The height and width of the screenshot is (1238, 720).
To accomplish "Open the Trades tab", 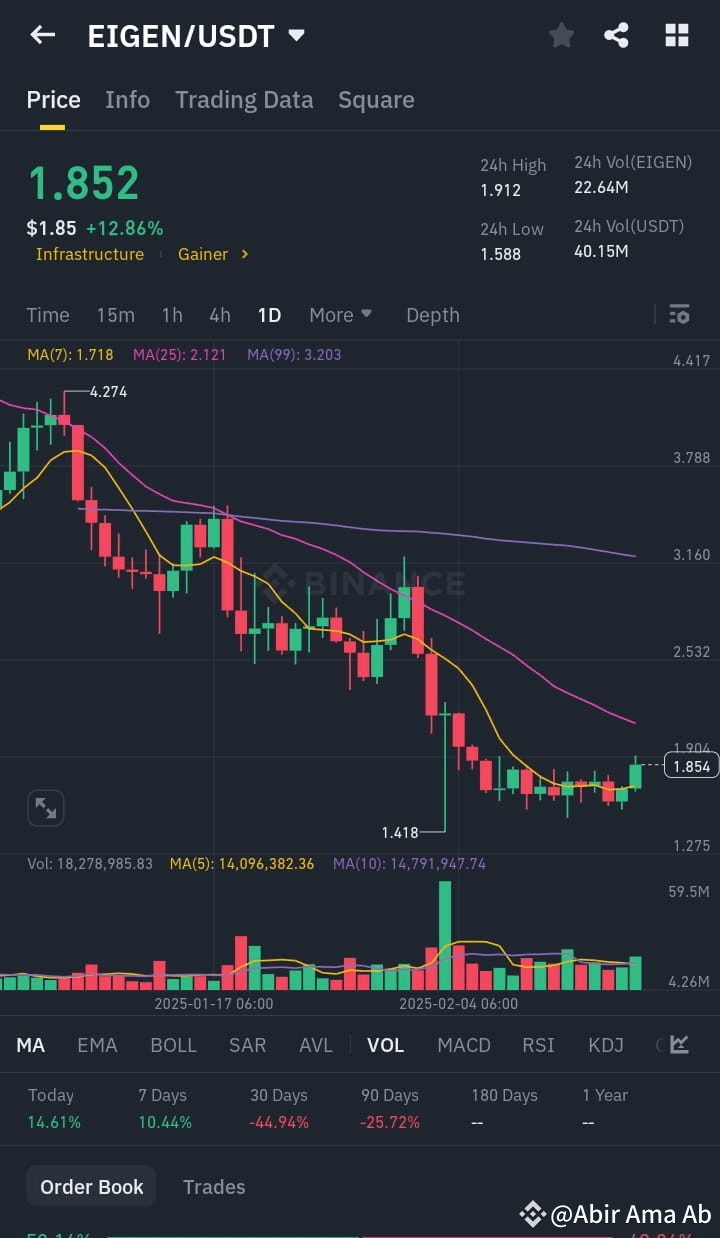I will 214,1186.
